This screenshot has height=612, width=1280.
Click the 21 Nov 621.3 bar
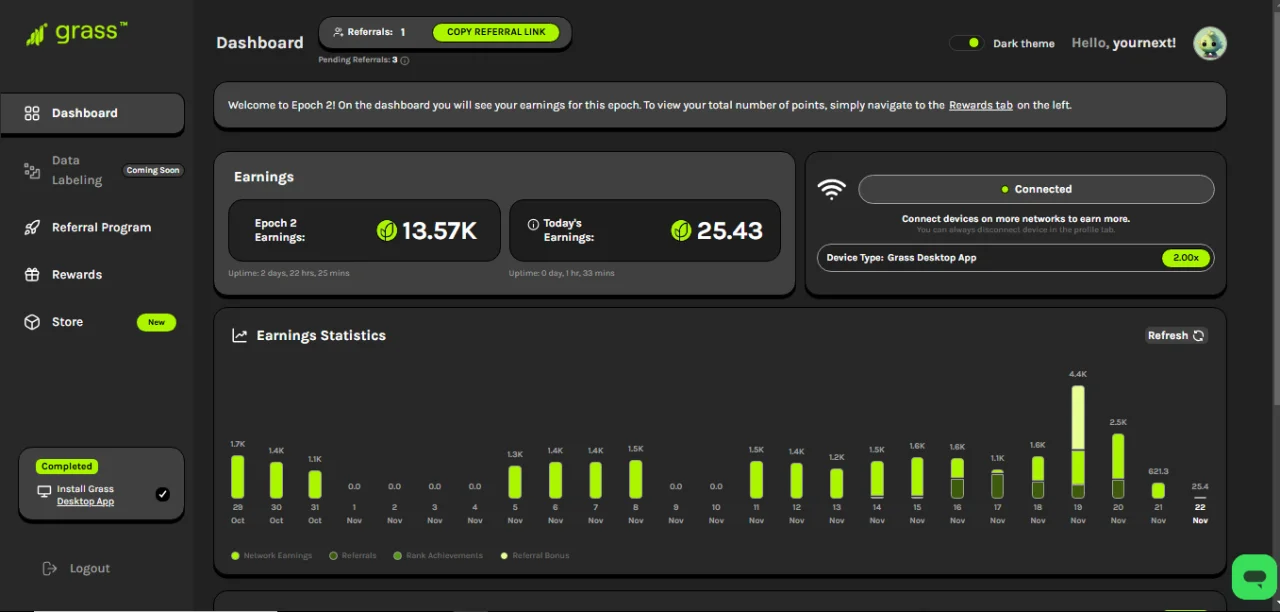[x=1158, y=491]
